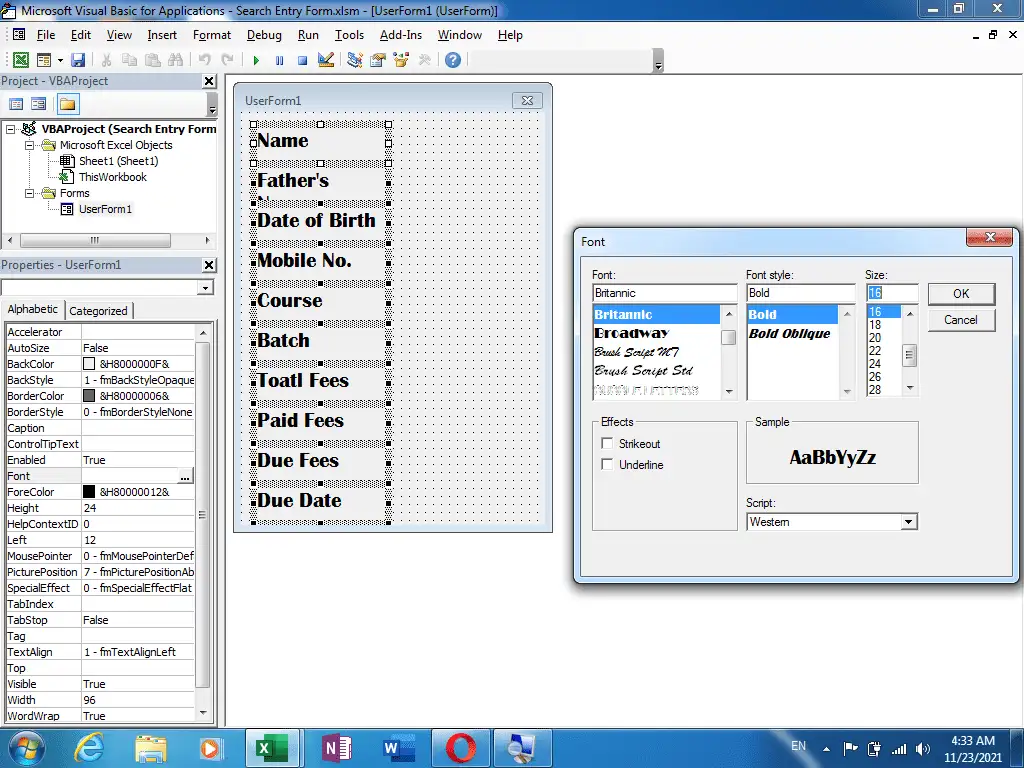Viewport: 1024px width, 768px height.
Task: Click the Size list scroll down arrow
Action: tap(910, 389)
